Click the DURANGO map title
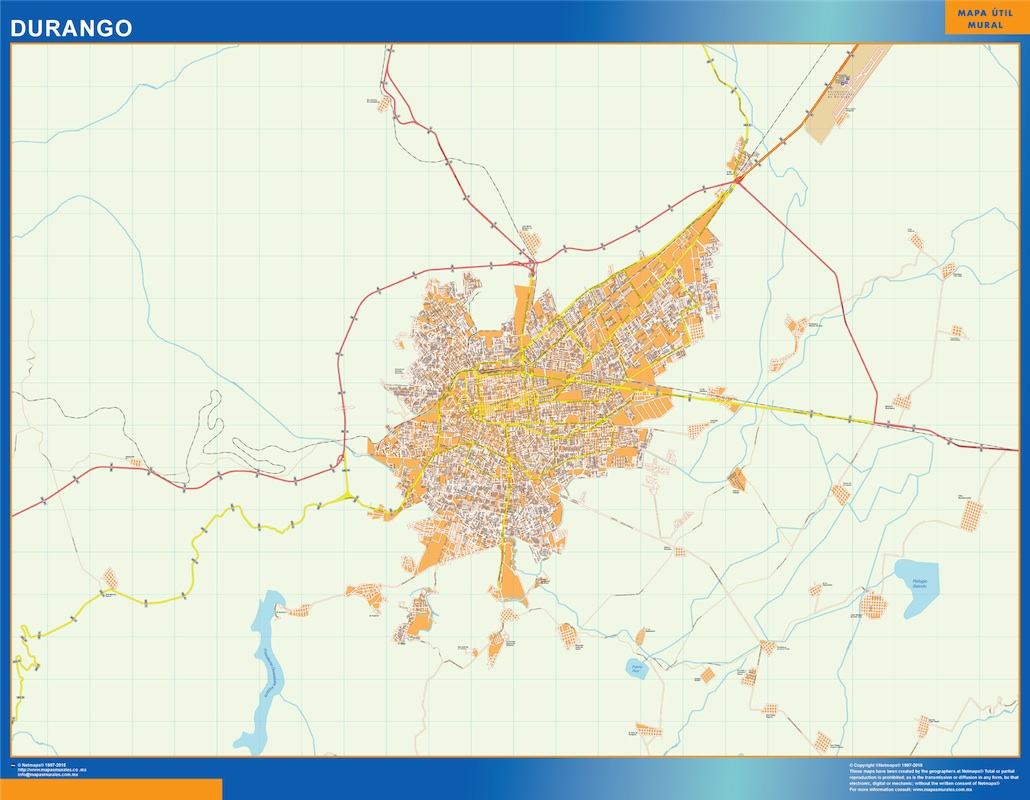1030x800 pixels. point(71,28)
